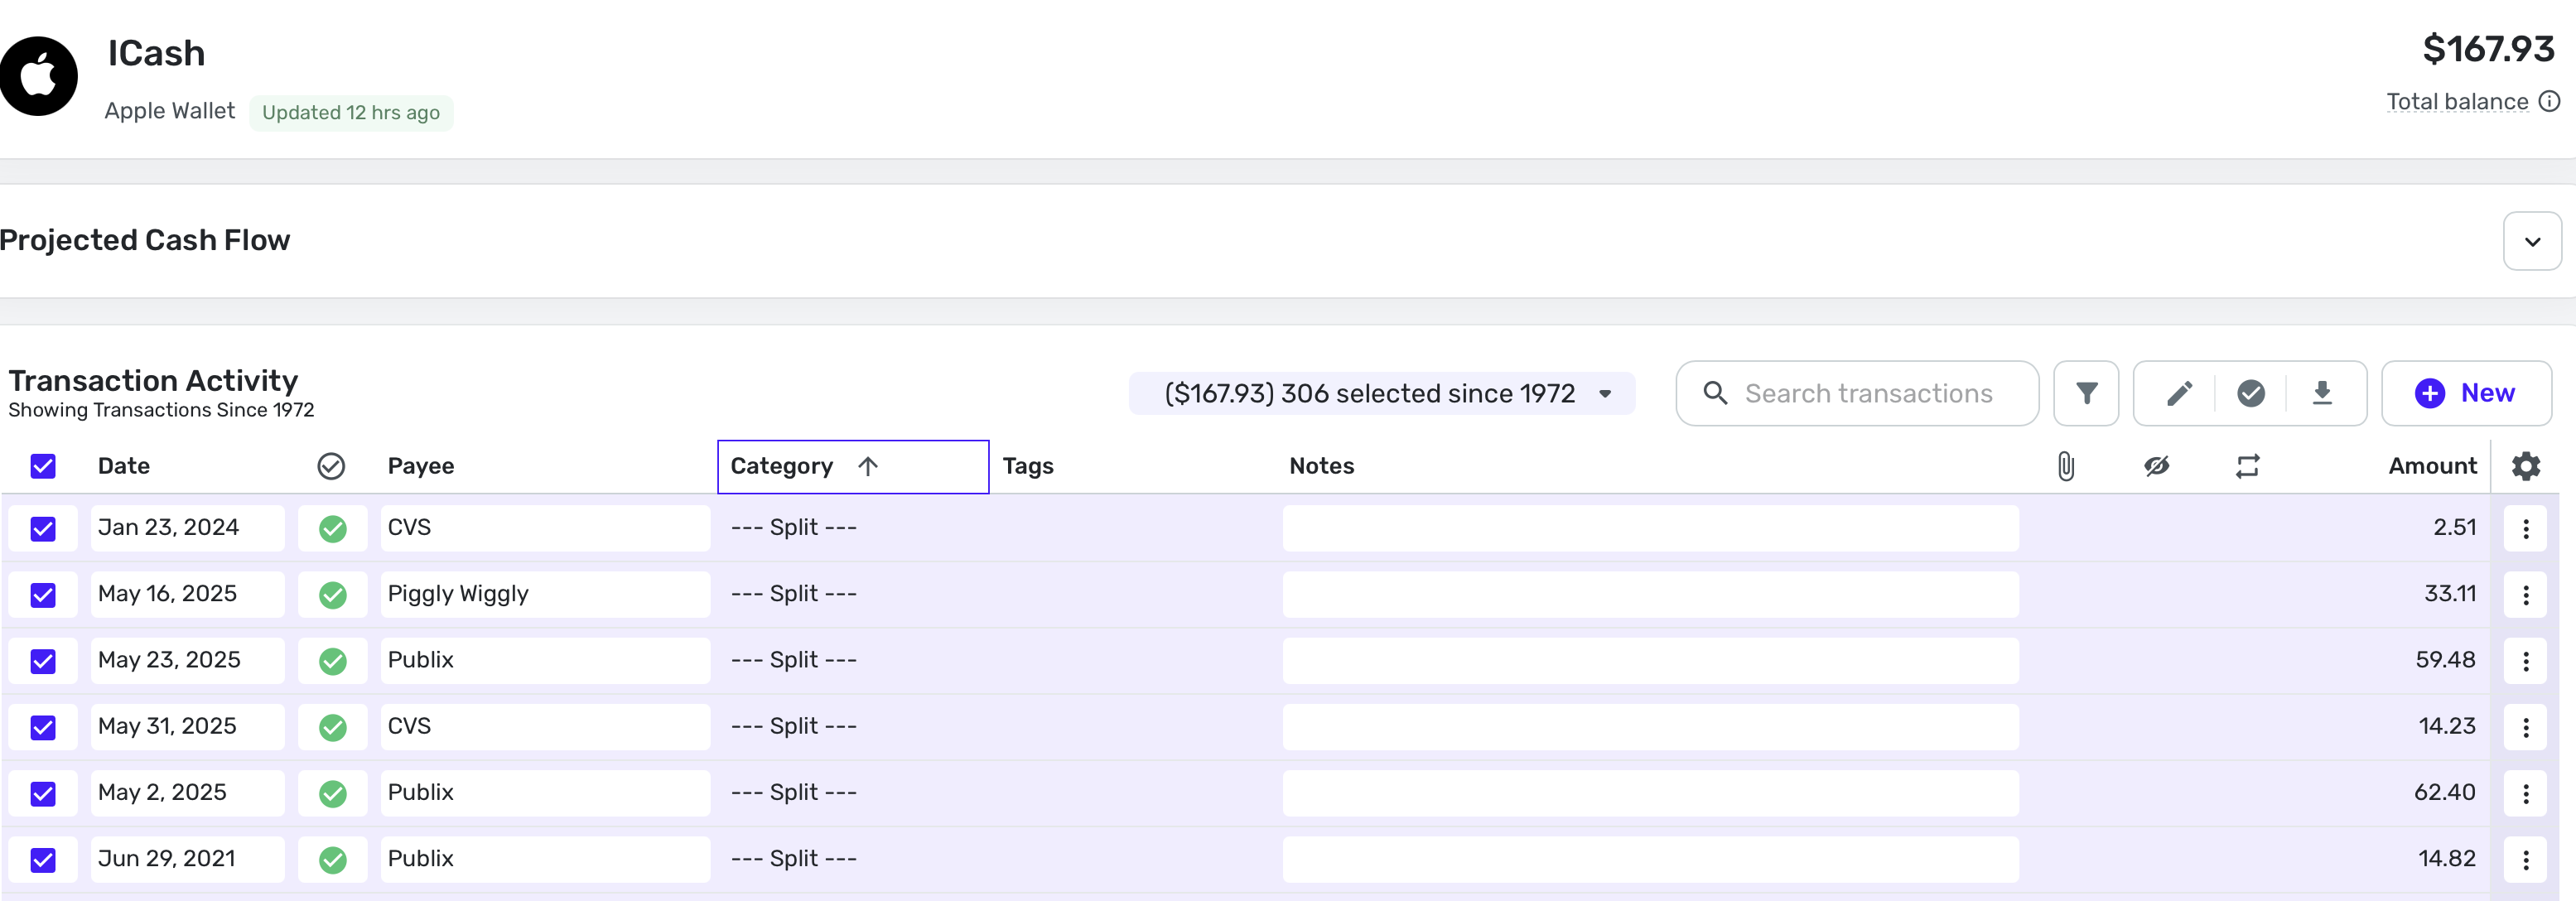The height and width of the screenshot is (901, 2576).
Task: Sort by the Date column header
Action: (124, 466)
